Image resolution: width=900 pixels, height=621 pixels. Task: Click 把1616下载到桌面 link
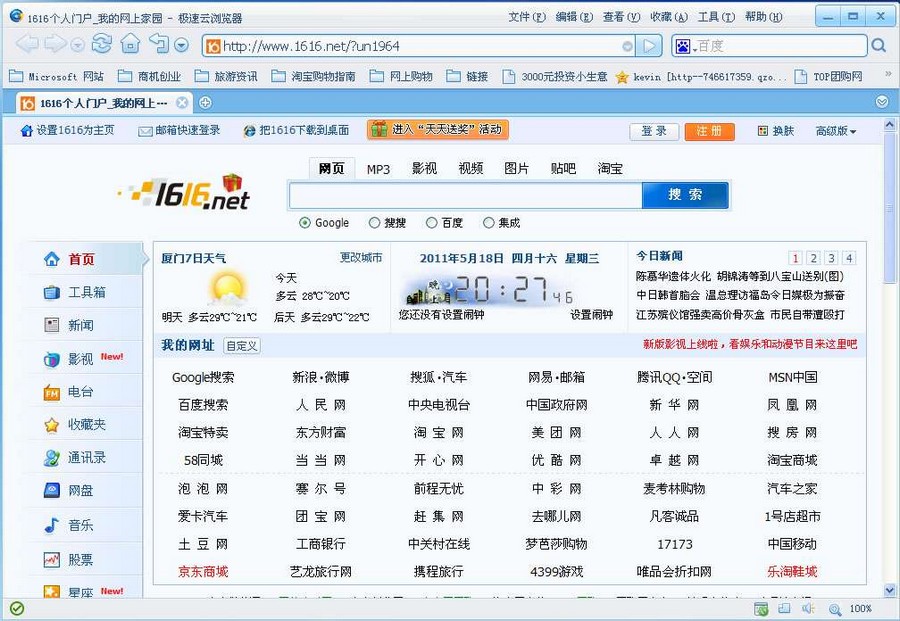(x=296, y=130)
